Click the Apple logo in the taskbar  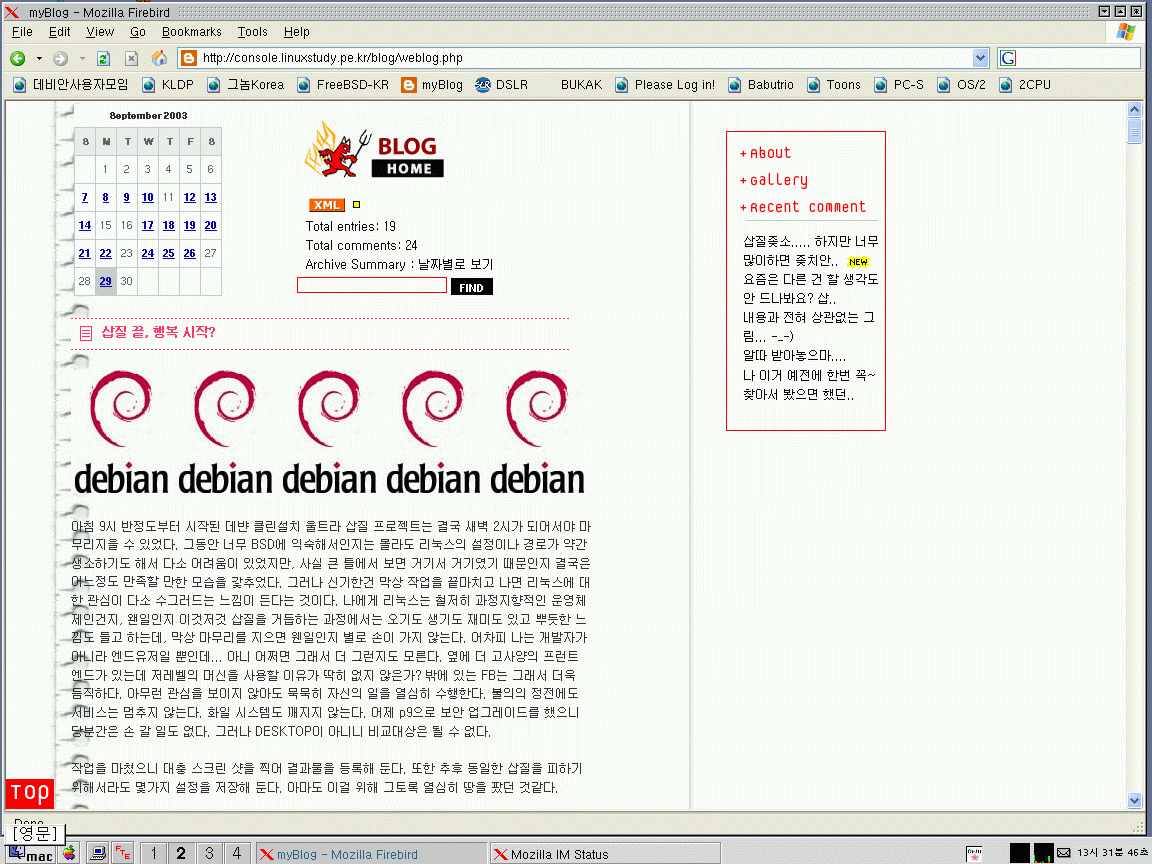click(x=69, y=853)
